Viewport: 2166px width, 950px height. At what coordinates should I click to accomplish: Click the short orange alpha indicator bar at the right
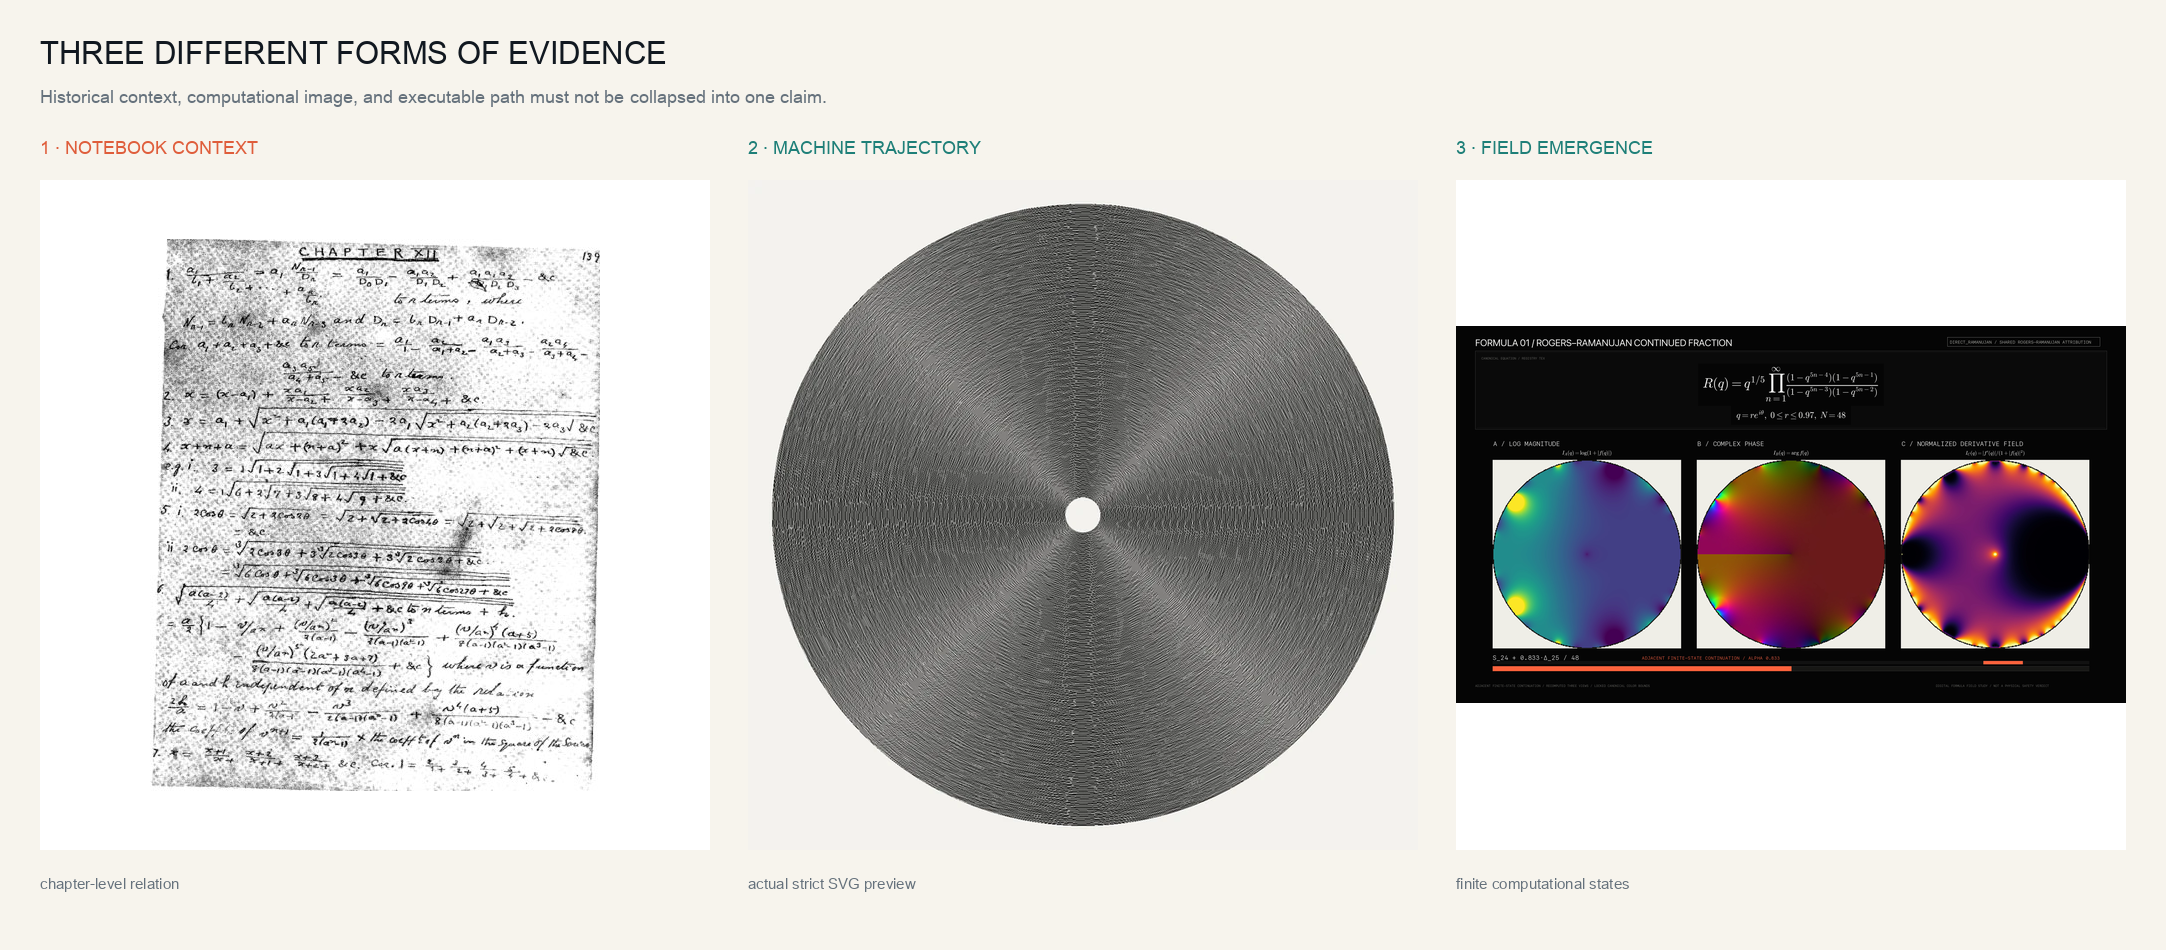coord(2003,662)
